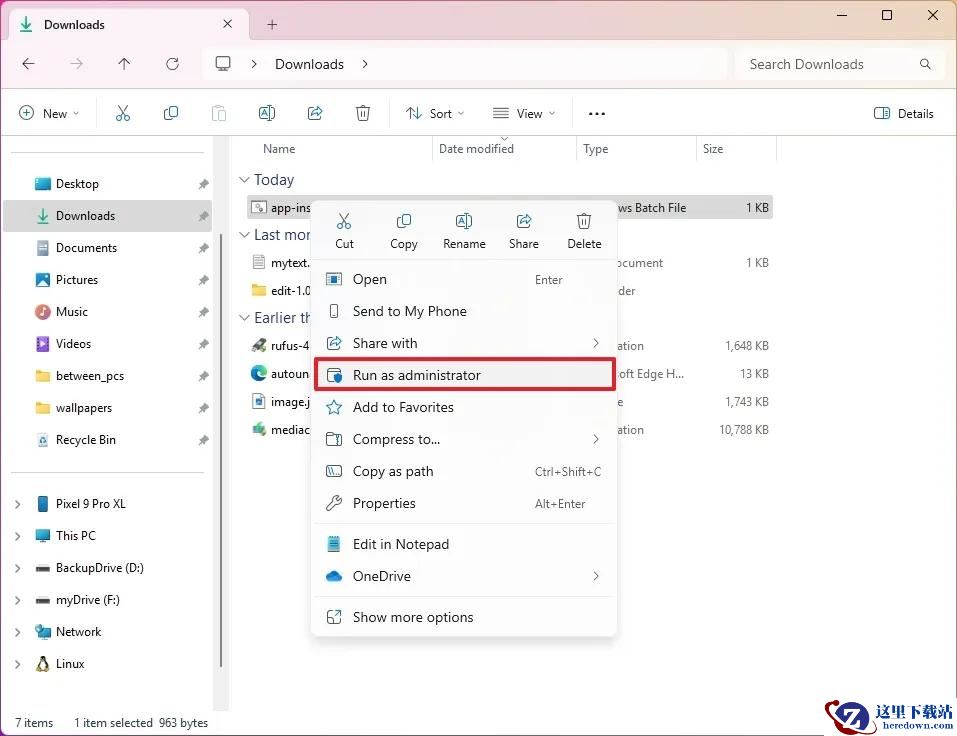Select Send to My Phone

point(464,311)
